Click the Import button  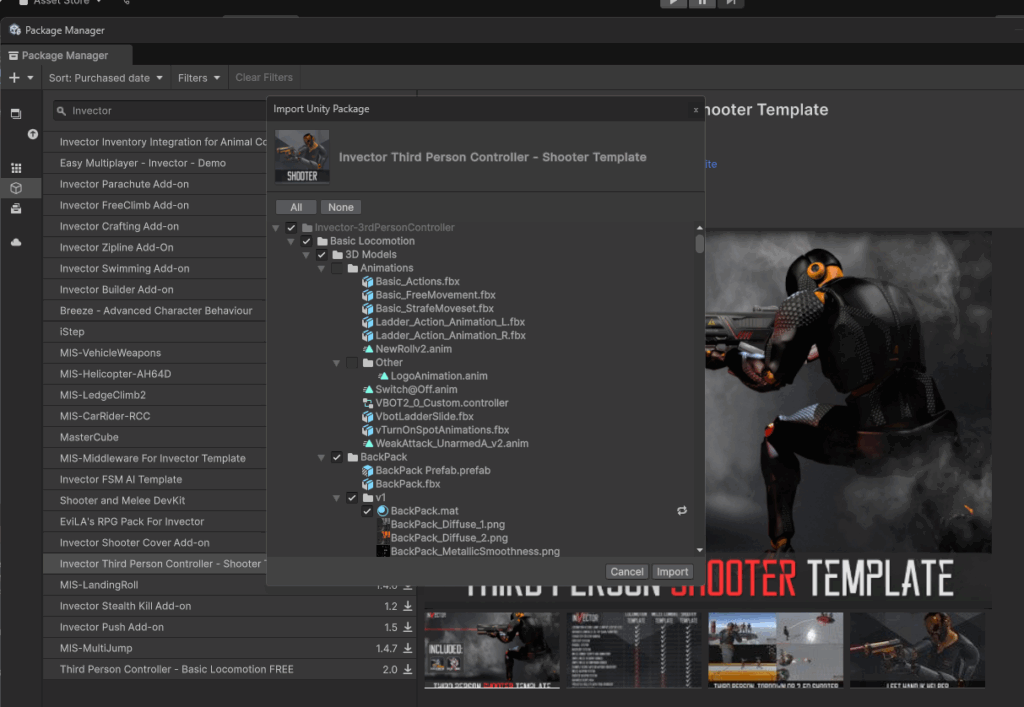[672, 572]
